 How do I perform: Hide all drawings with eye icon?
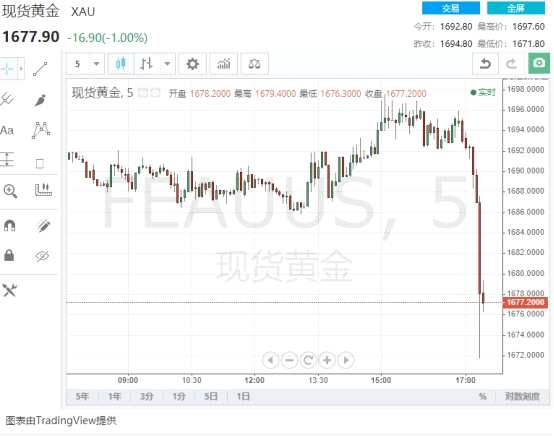click(x=42, y=255)
